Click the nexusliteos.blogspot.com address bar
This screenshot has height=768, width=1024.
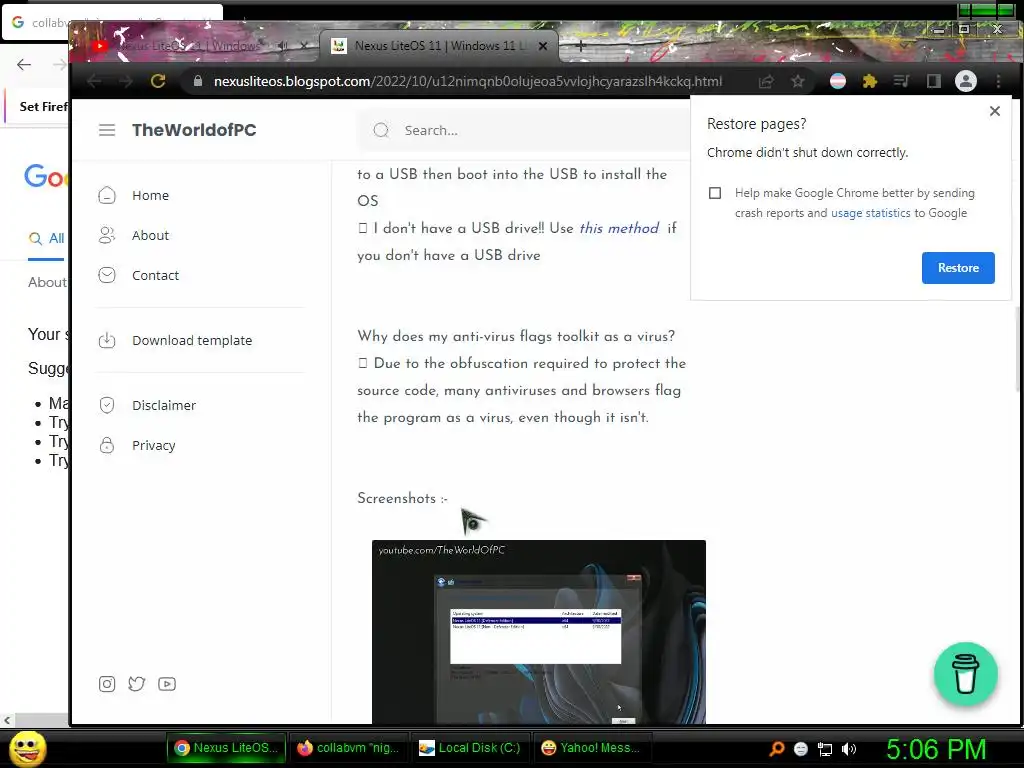point(468,81)
